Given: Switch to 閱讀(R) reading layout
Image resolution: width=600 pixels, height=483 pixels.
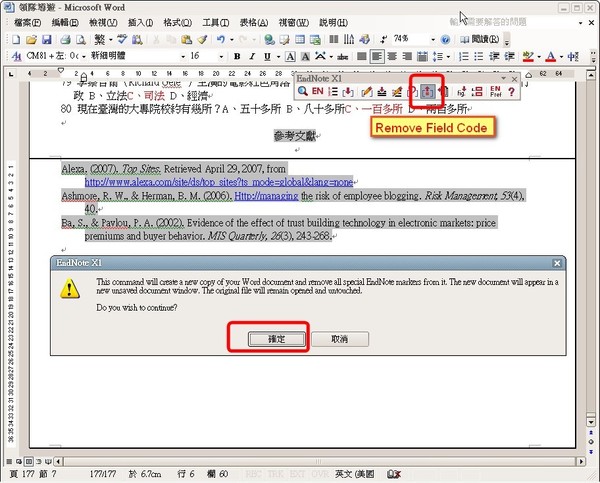Looking at the screenshot, I should coord(480,39).
